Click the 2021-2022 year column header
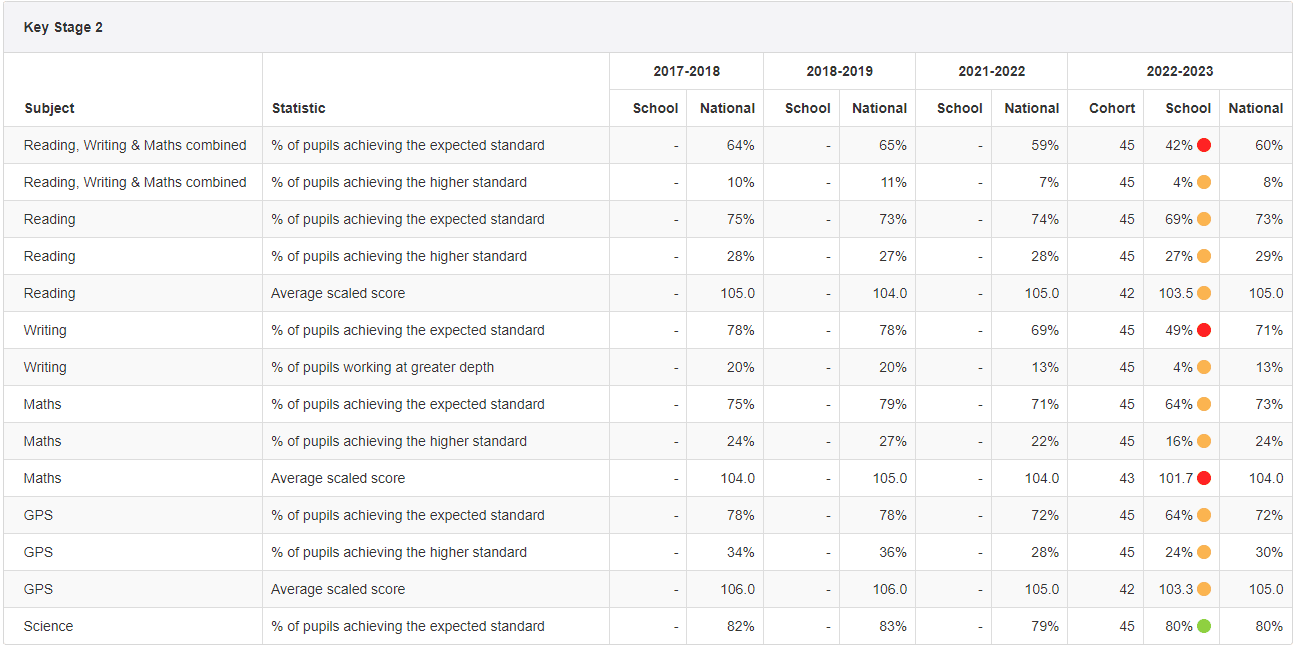Image resolution: width=1298 pixels, height=649 pixels. click(991, 71)
